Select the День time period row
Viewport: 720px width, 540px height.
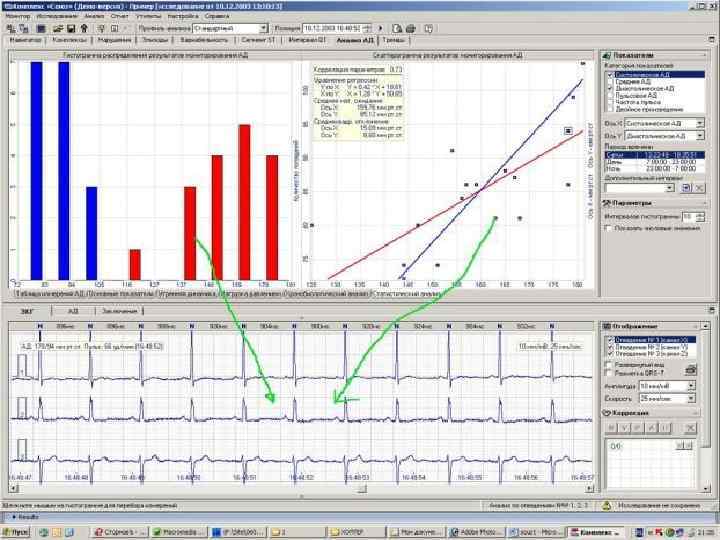pos(655,162)
